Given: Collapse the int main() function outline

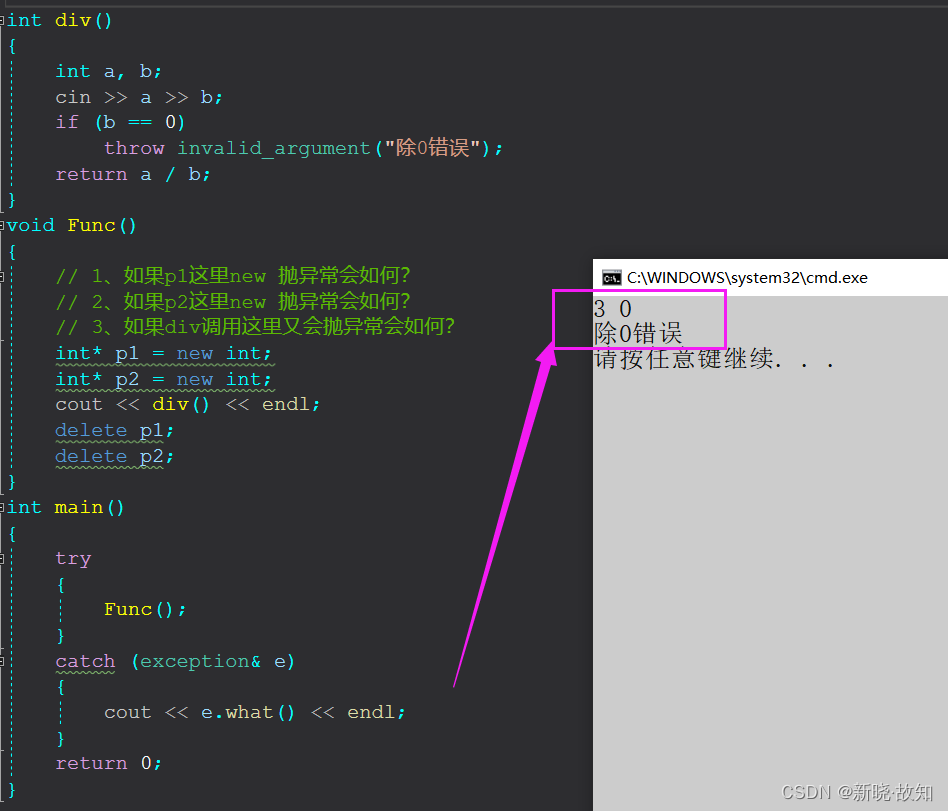Looking at the screenshot, I should (x=2, y=508).
